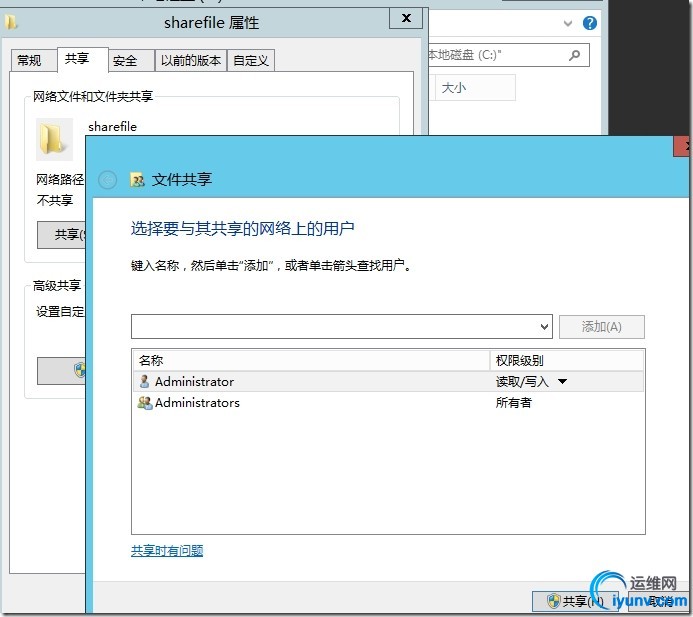Click the back arrow in File Sharing wizard
693x617 pixels.
[x=107, y=180]
